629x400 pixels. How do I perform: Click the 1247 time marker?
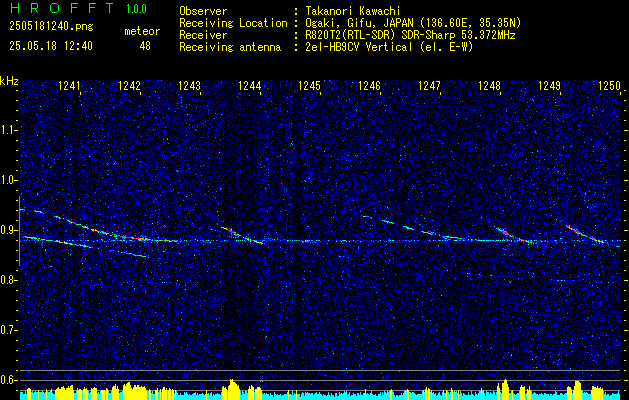429,85
